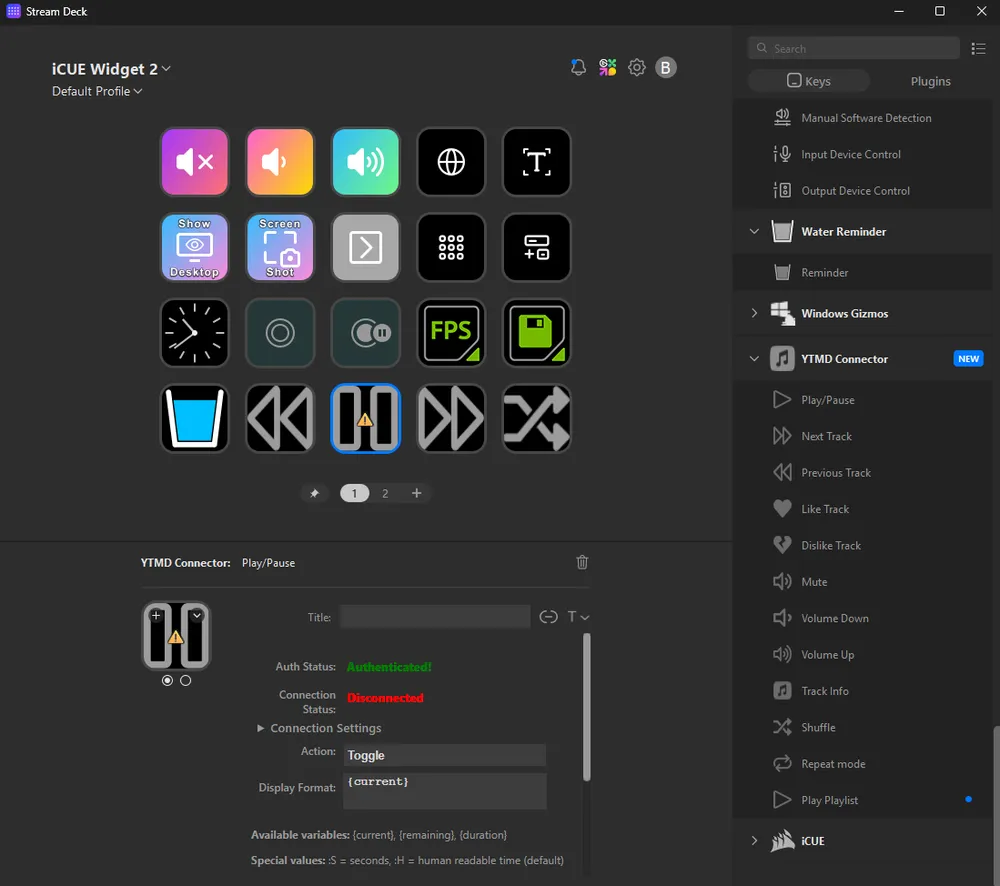Open key icon dropdown chevron on preview
This screenshot has height=886, width=1000.
point(196,616)
